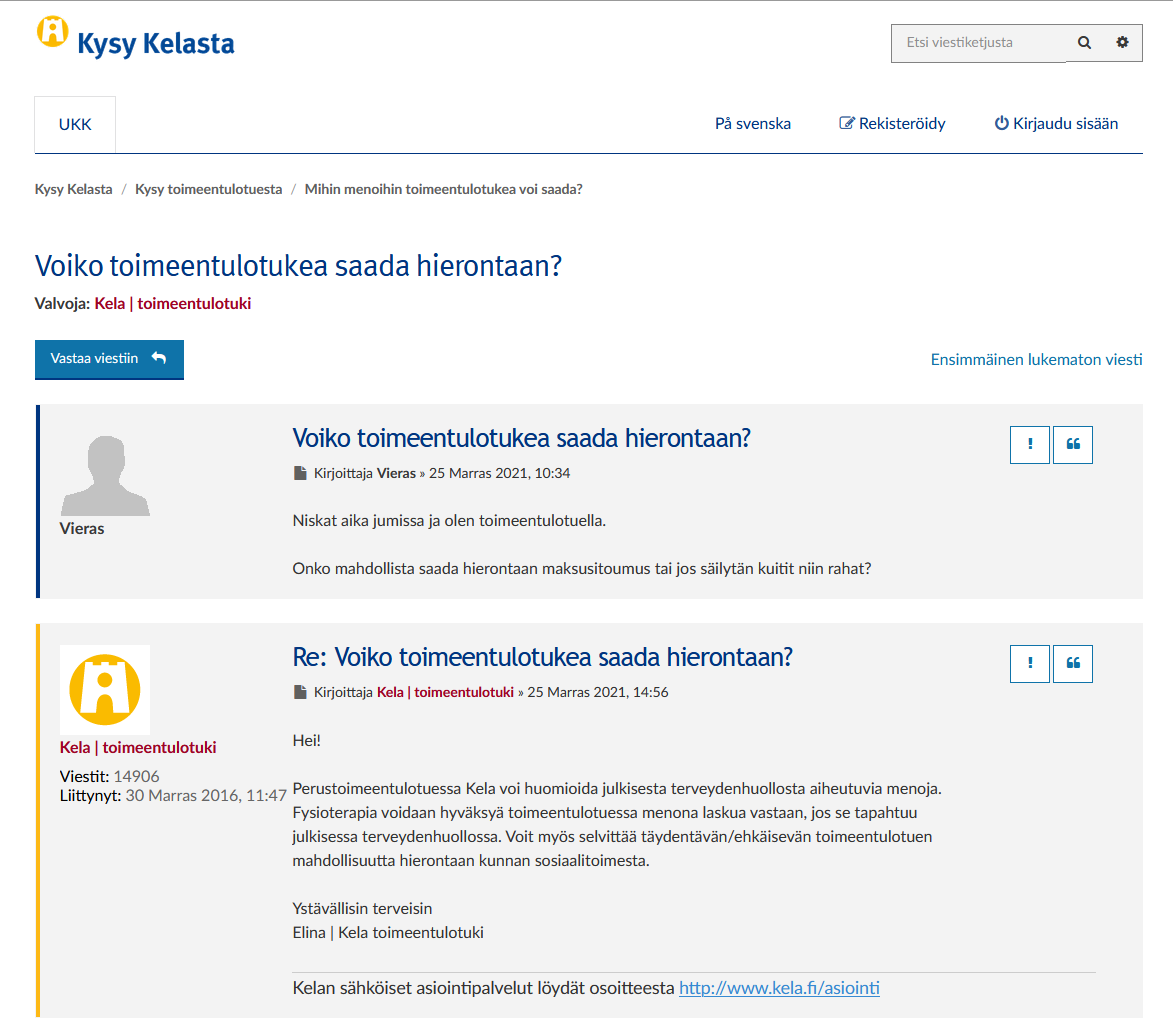Go to Kysy Kelasta breadcrumb
Screen dimensions: 1173x1028
73,189
